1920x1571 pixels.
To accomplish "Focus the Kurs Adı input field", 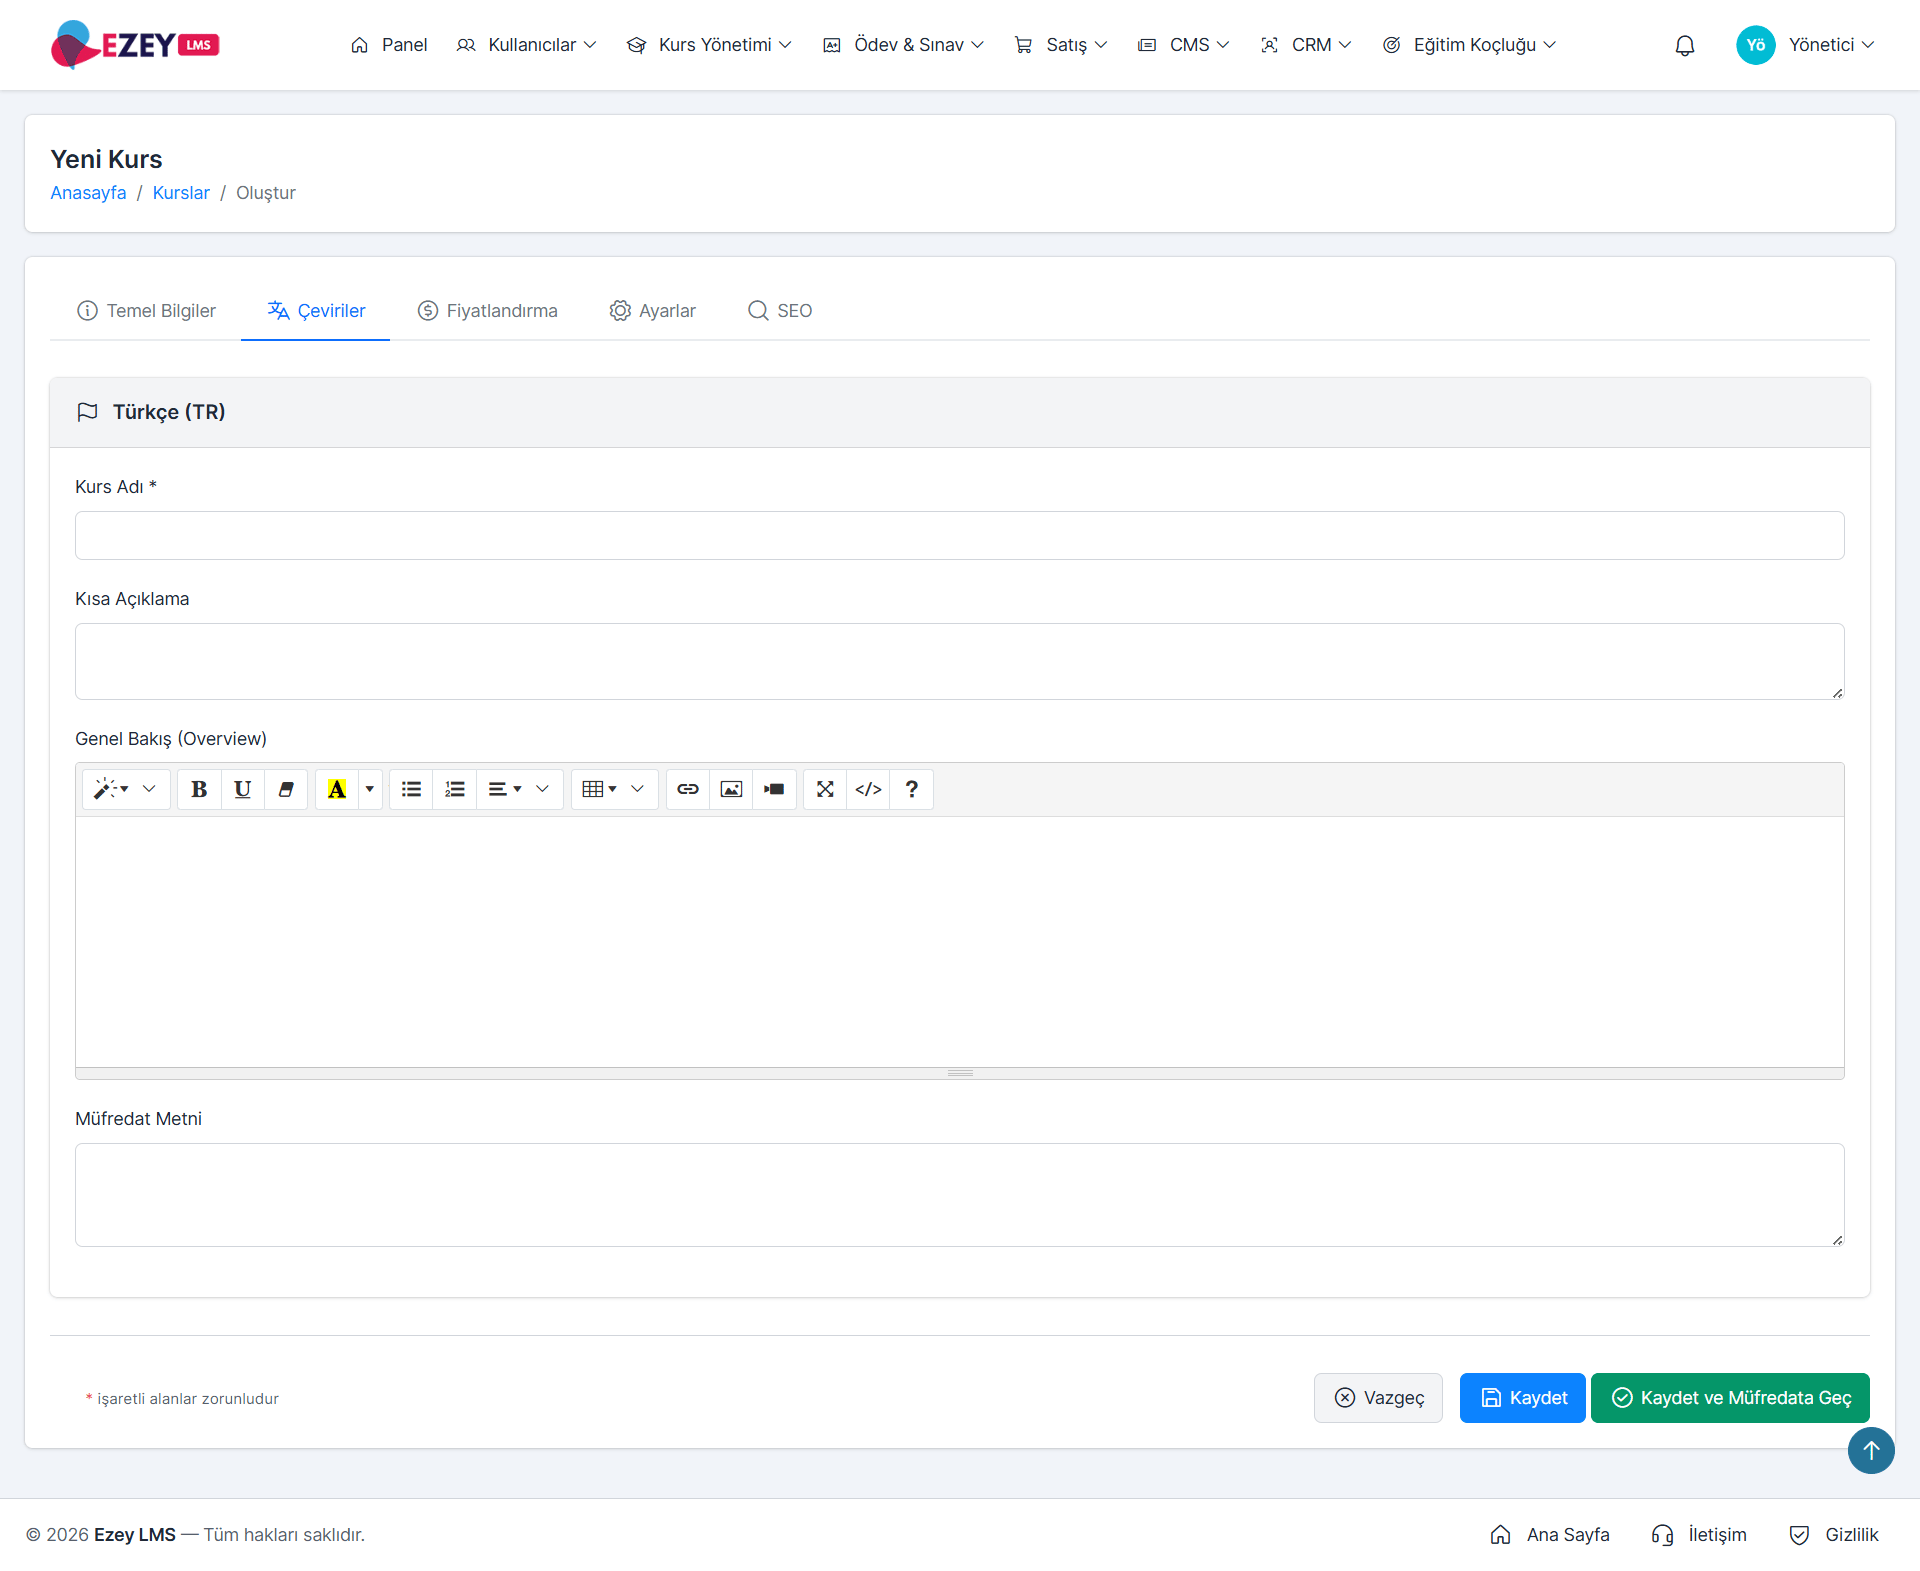I will click(960, 536).
